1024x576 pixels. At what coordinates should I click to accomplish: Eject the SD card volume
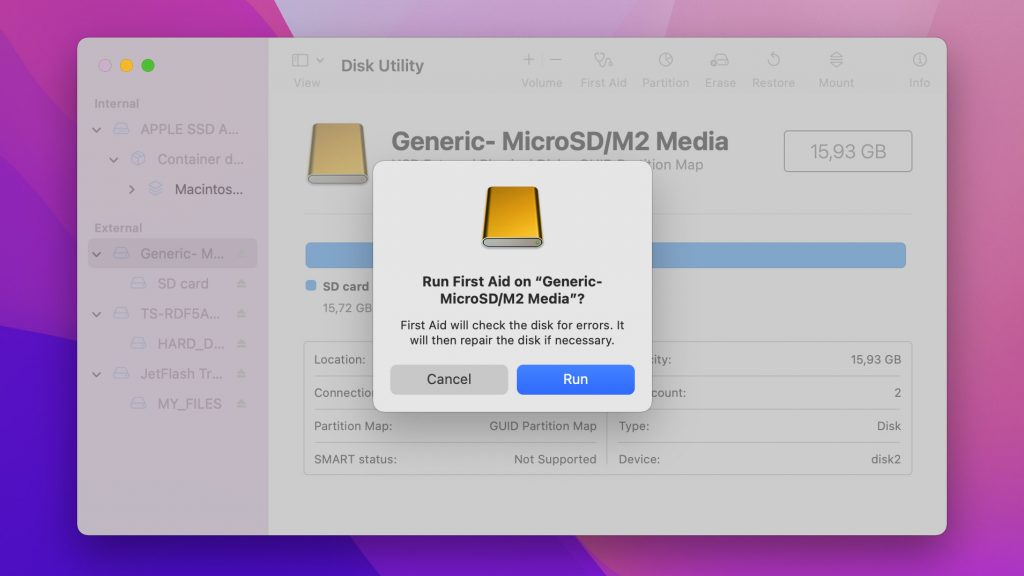point(240,283)
